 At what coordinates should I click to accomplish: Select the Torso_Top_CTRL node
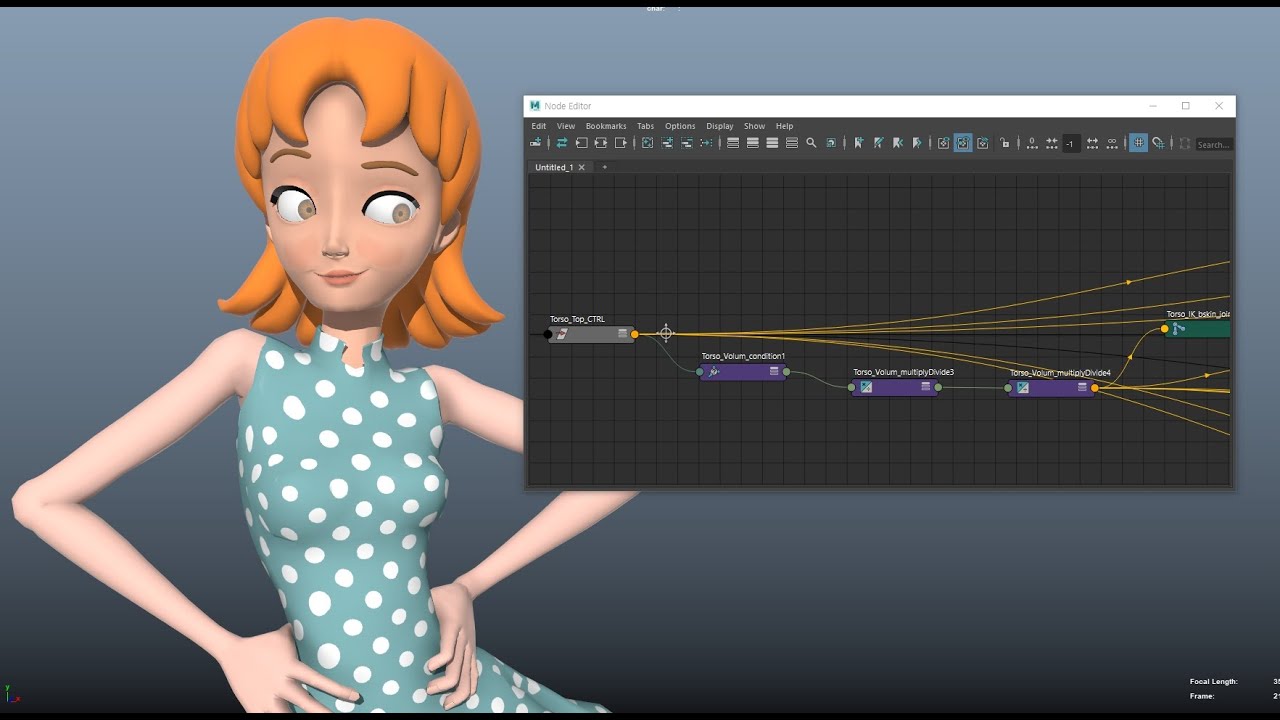tap(591, 334)
